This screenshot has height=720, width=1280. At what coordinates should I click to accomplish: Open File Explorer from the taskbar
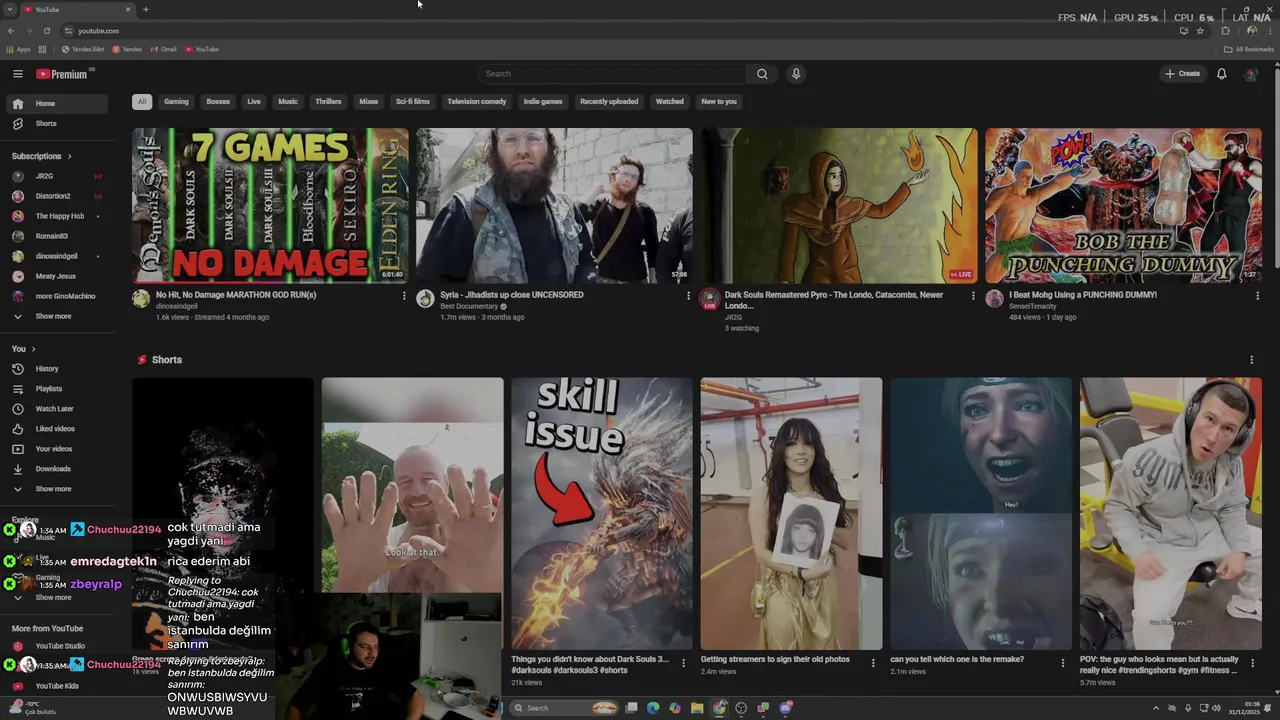pyautogui.click(x=697, y=708)
